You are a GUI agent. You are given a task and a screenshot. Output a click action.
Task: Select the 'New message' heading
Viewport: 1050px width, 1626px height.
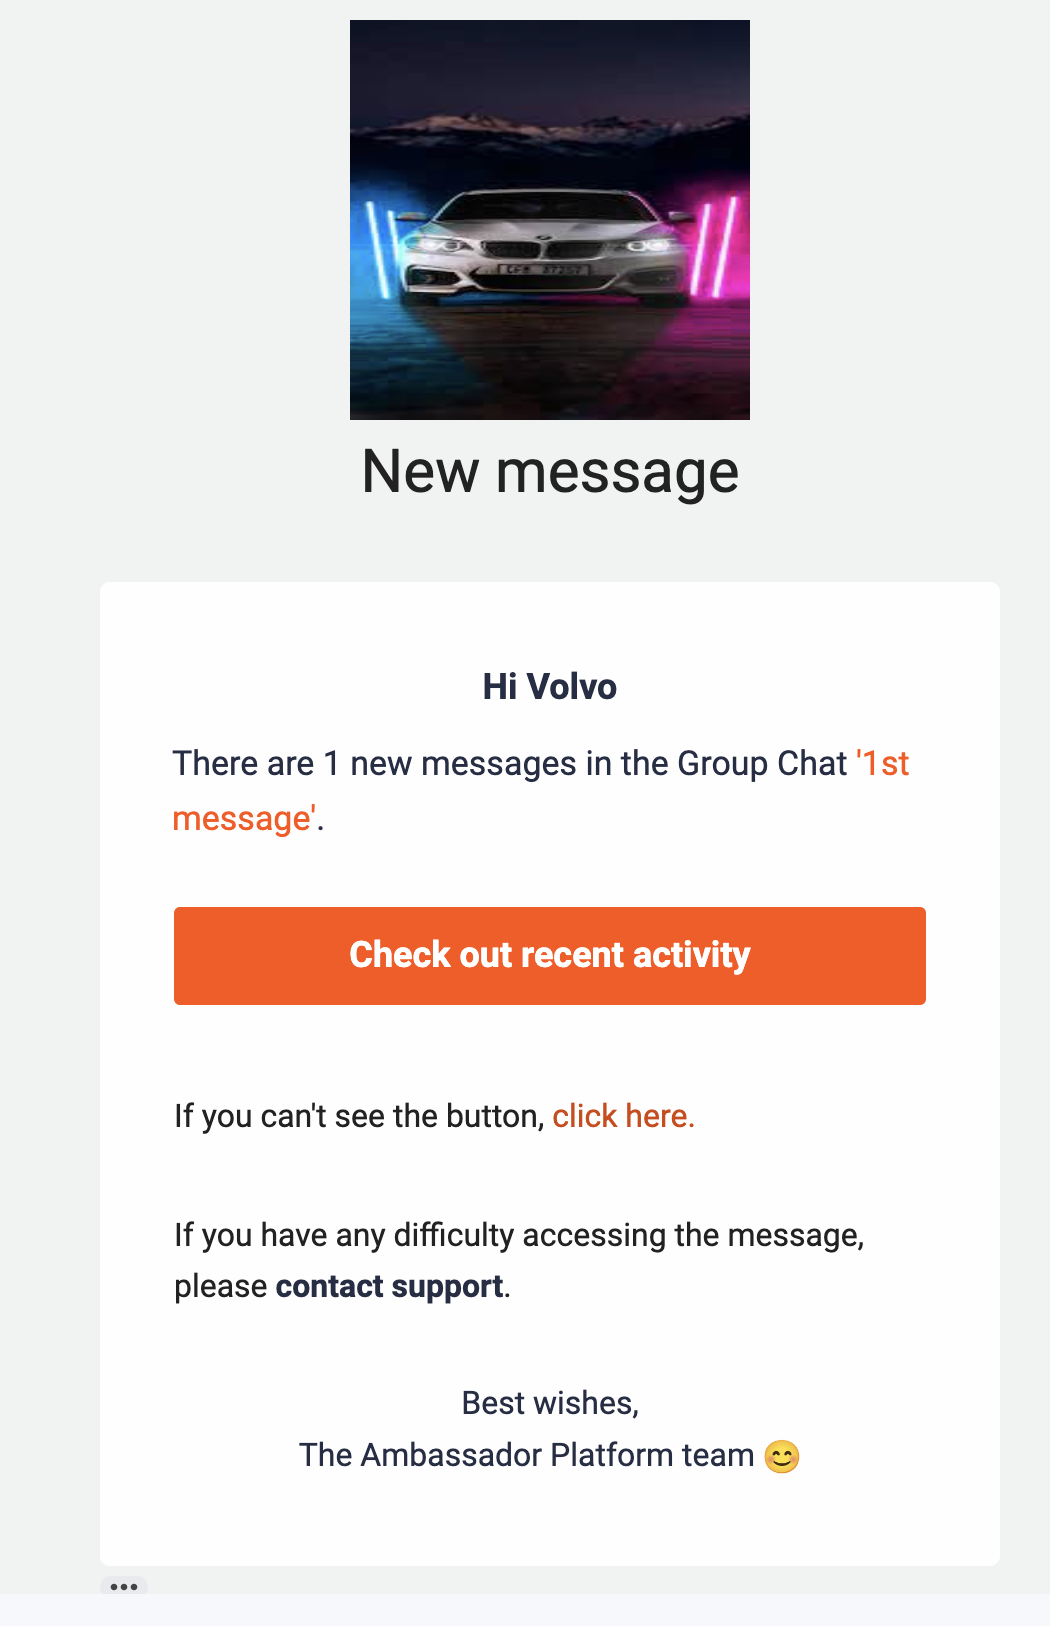tap(550, 471)
